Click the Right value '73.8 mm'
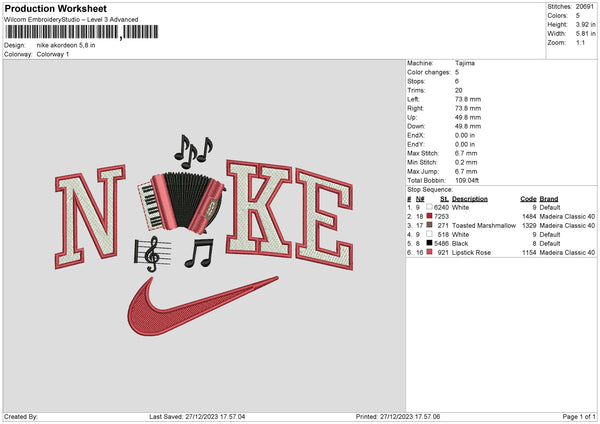 468,108
